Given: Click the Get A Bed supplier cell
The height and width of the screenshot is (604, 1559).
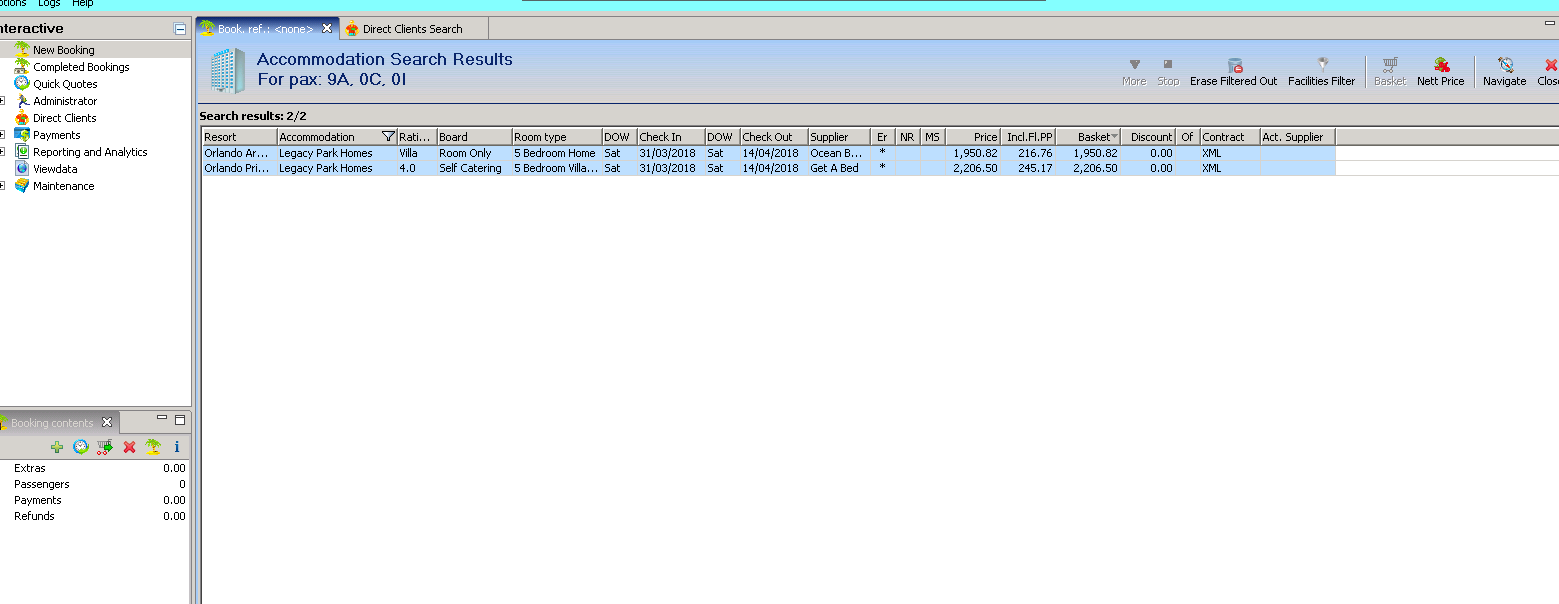Looking at the screenshot, I should coord(839,168).
